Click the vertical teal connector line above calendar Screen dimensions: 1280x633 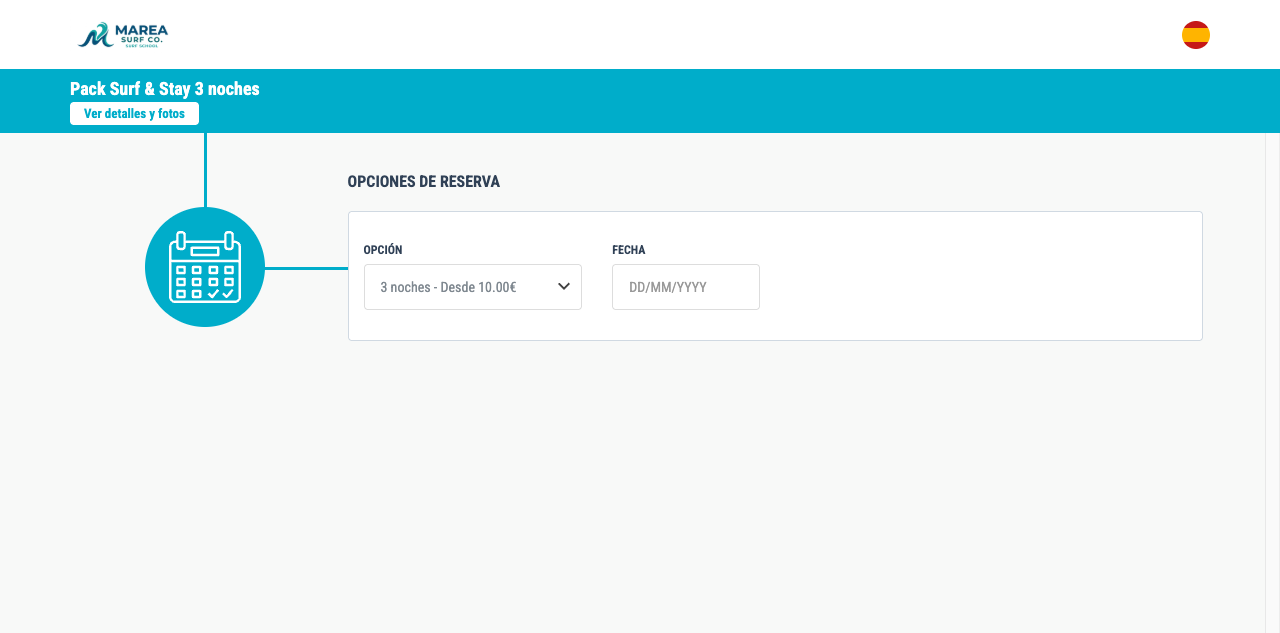[205, 170]
